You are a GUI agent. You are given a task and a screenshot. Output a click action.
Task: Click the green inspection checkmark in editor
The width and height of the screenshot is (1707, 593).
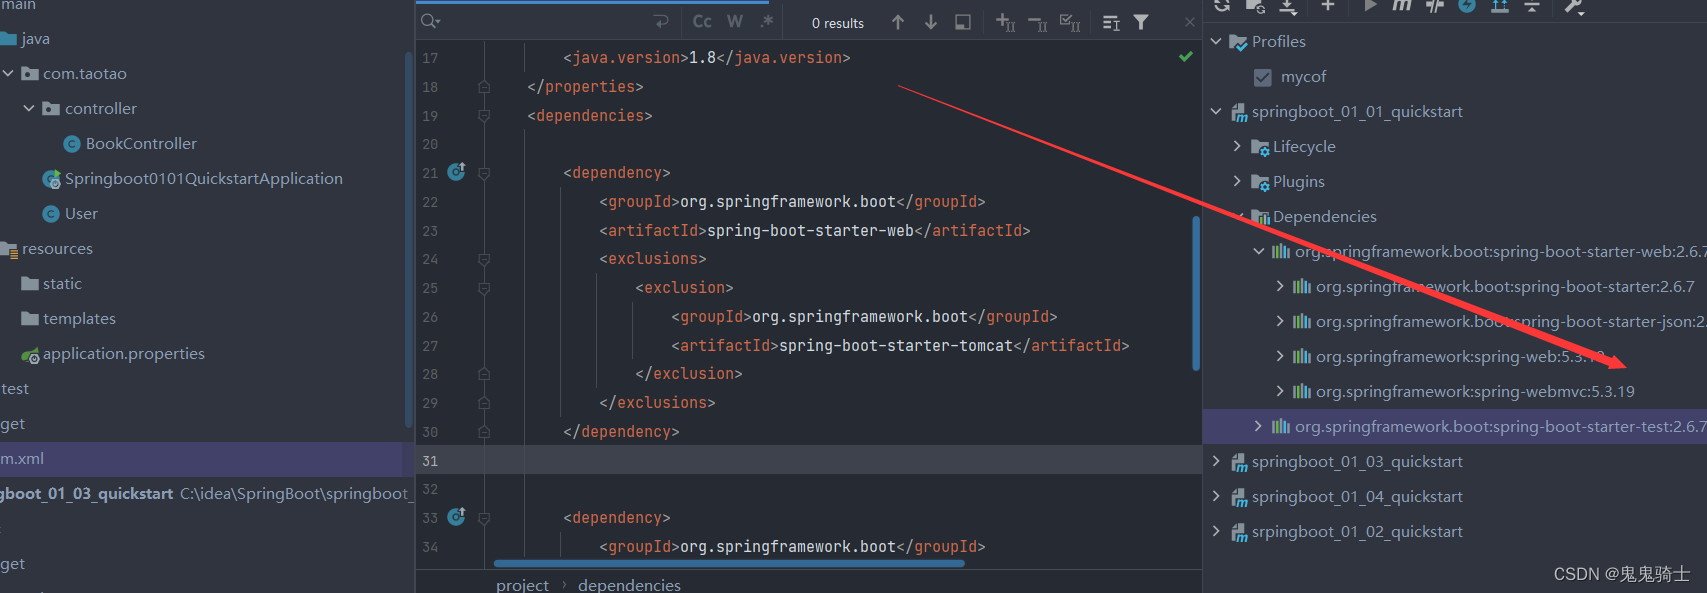pyautogui.click(x=1185, y=57)
